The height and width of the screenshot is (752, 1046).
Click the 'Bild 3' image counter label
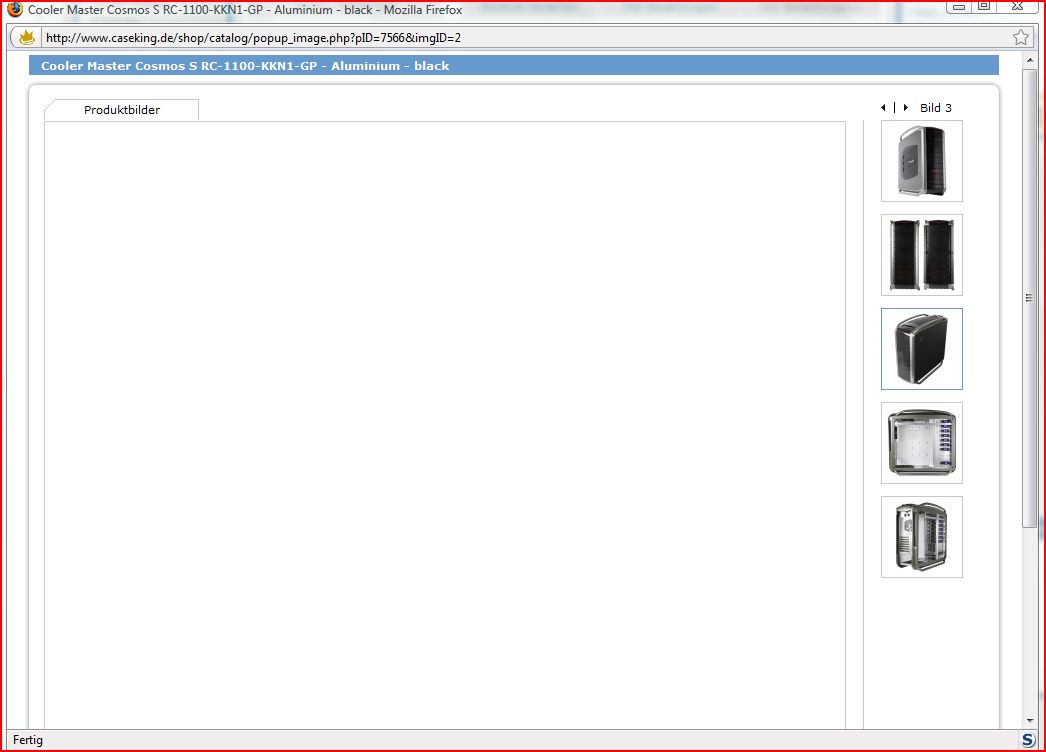click(935, 108)
